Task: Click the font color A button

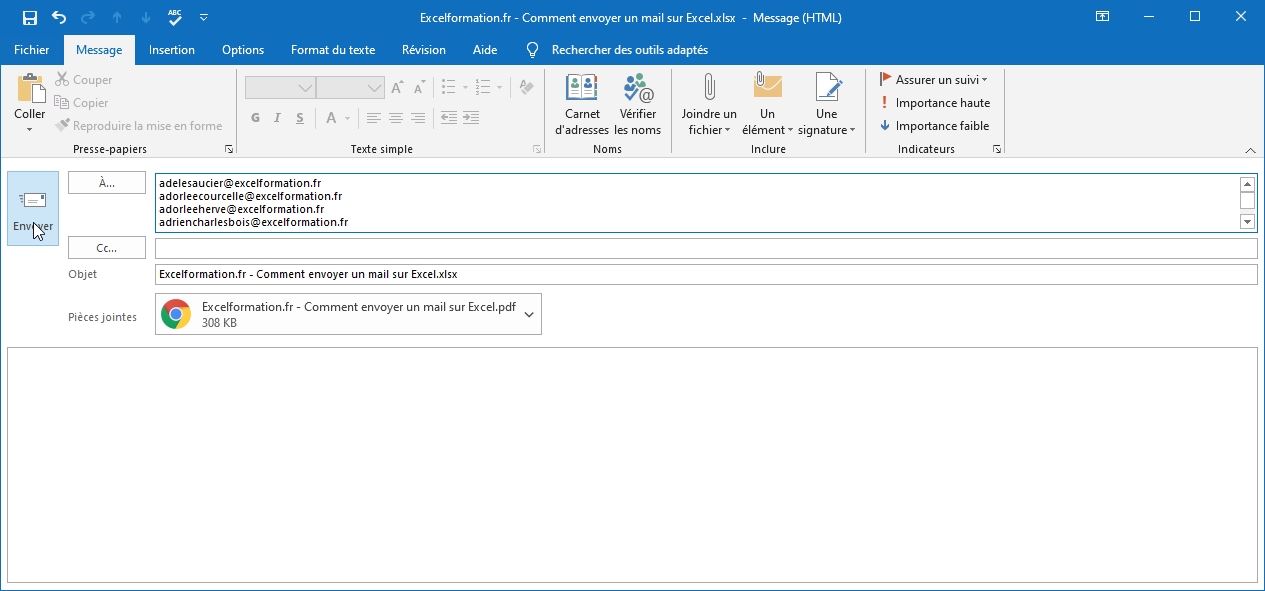Action: (332, 118)
